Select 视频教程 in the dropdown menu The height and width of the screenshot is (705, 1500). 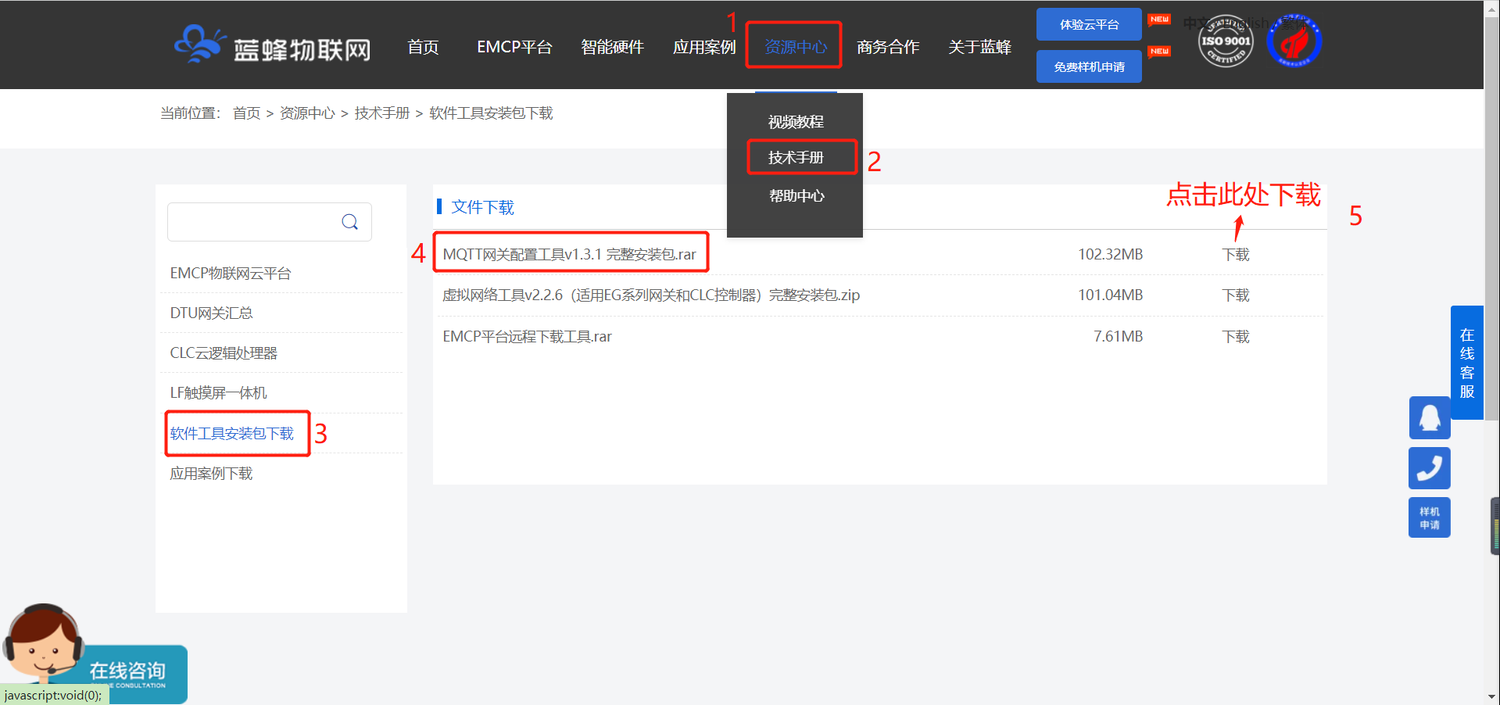tap(796, 122)
